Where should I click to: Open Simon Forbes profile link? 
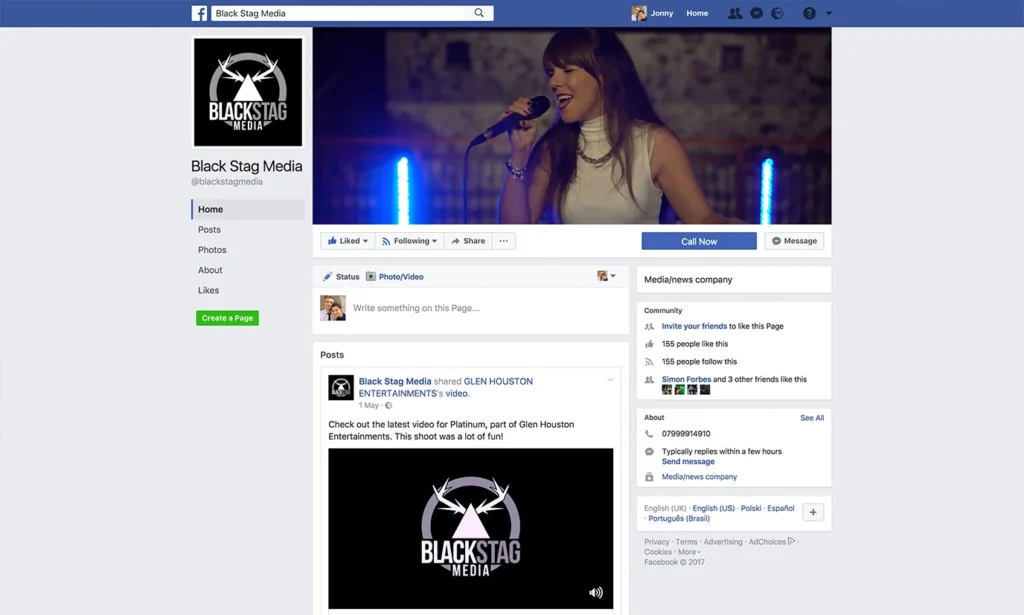686,379
